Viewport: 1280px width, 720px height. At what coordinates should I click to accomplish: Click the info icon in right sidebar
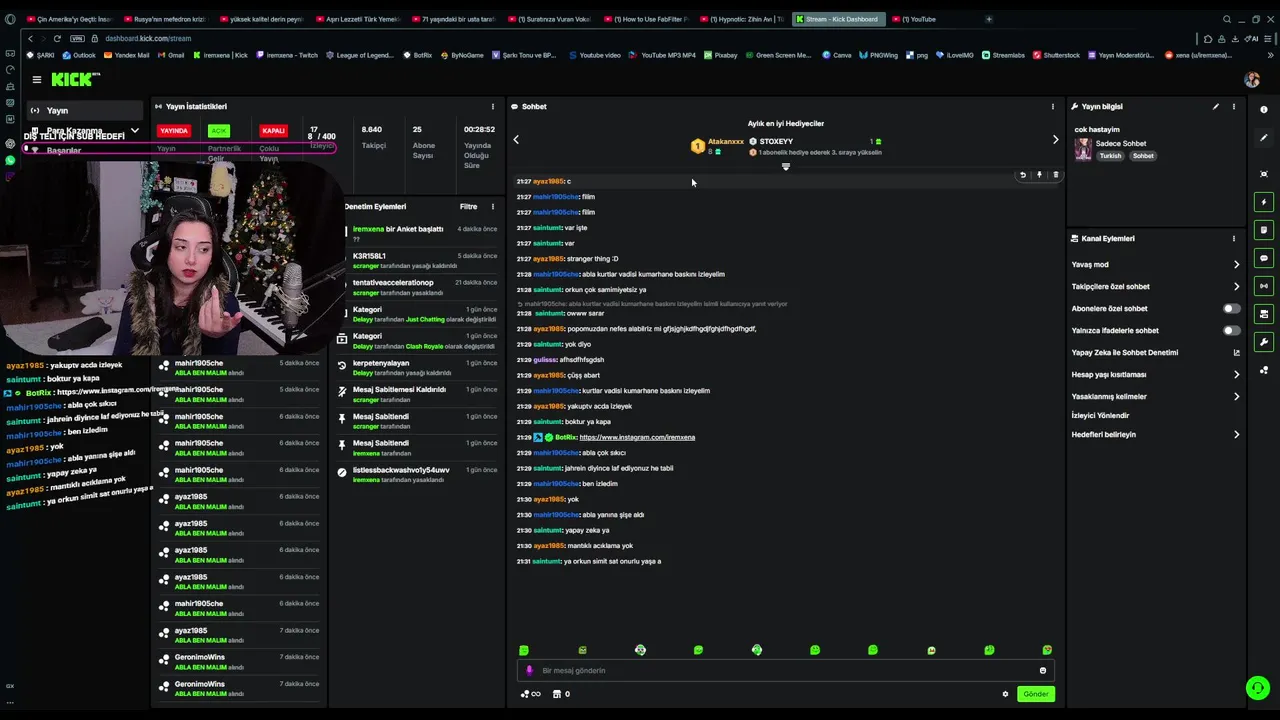tap(1264, 109)
